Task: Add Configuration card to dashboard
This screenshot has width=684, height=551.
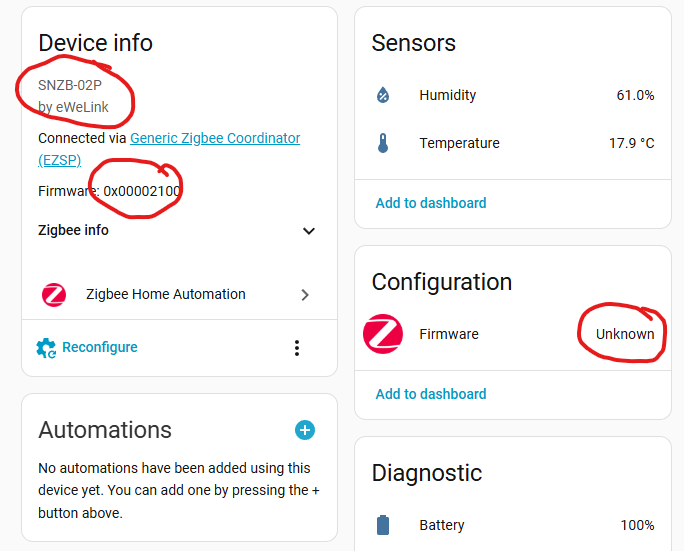Action: [x=431, y=394]
